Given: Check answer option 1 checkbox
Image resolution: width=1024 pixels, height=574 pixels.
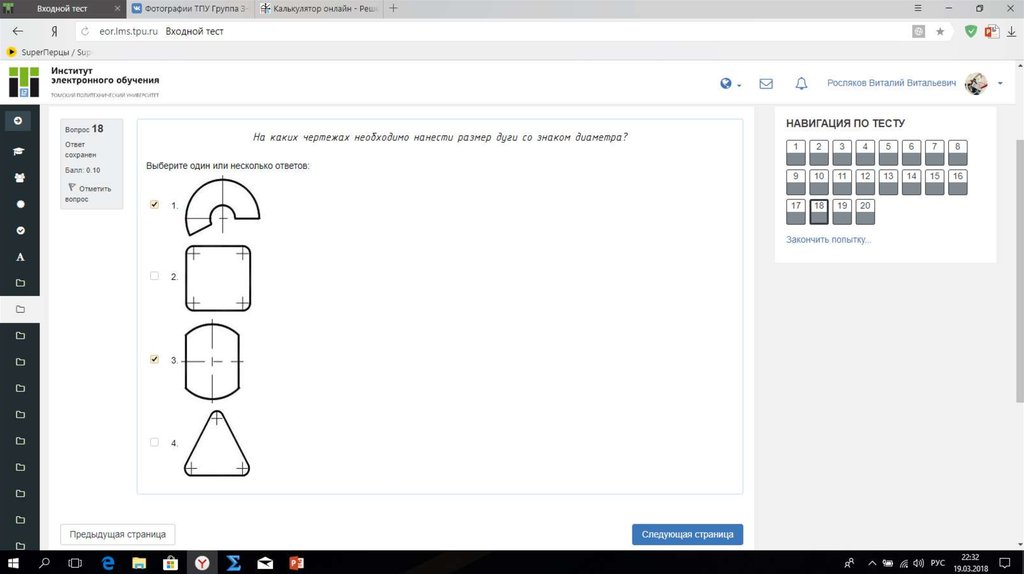Looking at the screenshot, I should (x=154, y=204).
